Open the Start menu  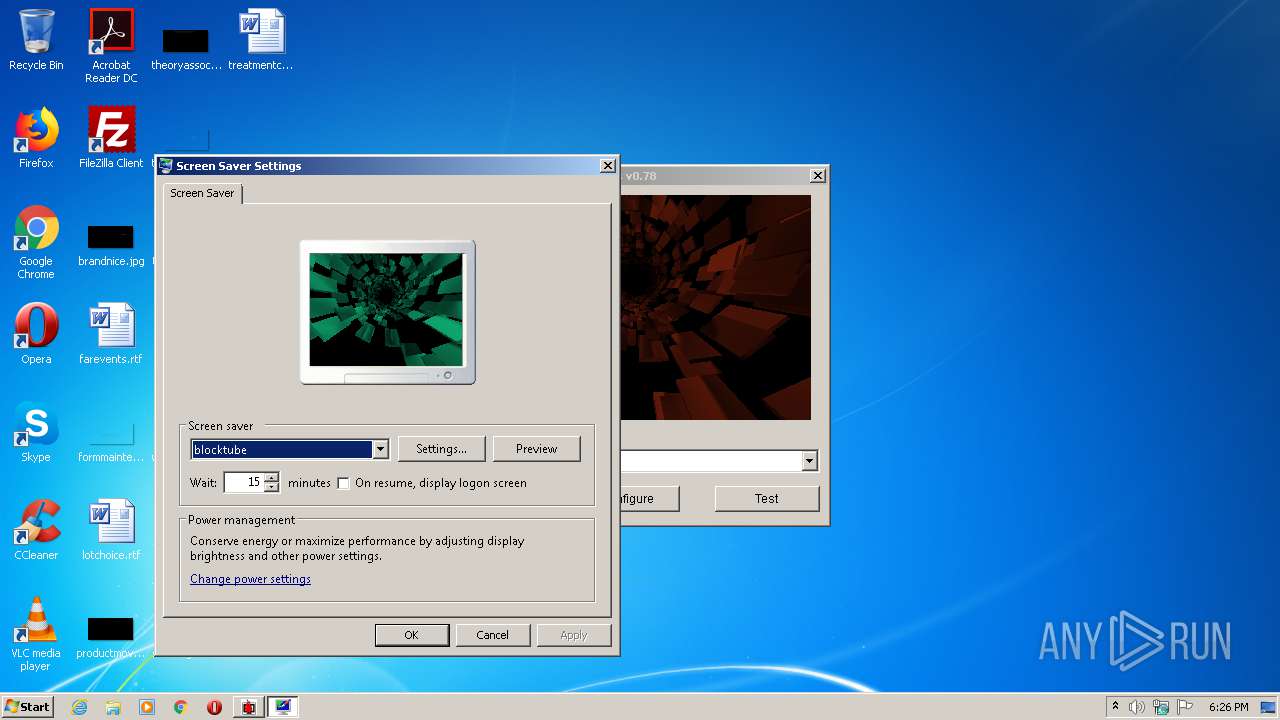point(28,707)
